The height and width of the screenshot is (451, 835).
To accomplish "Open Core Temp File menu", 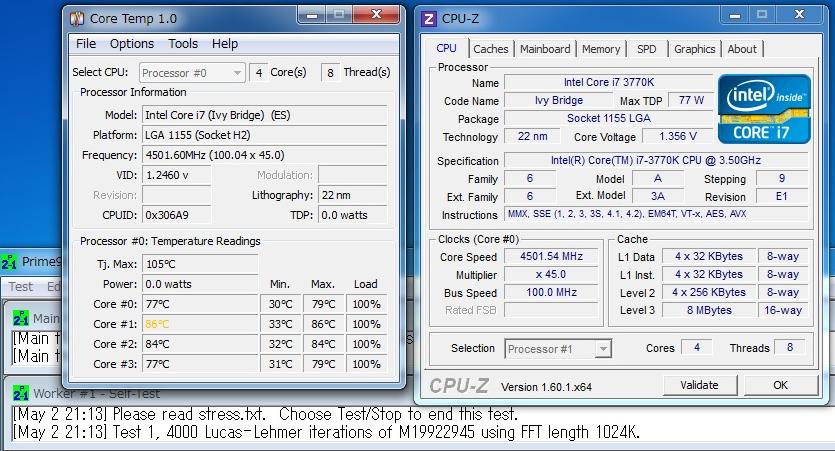I will coord(86,44).
